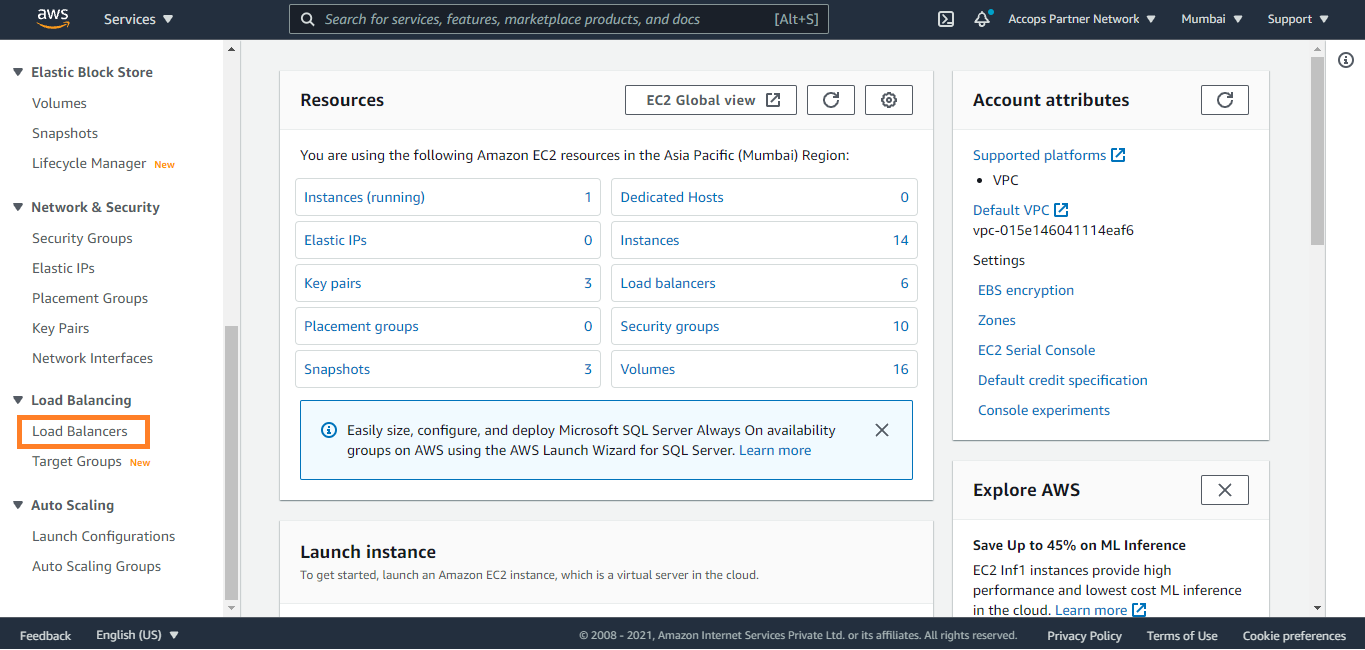1365x650 pixels.
Task: Open Console experiments link
Action: point(1044,410)
